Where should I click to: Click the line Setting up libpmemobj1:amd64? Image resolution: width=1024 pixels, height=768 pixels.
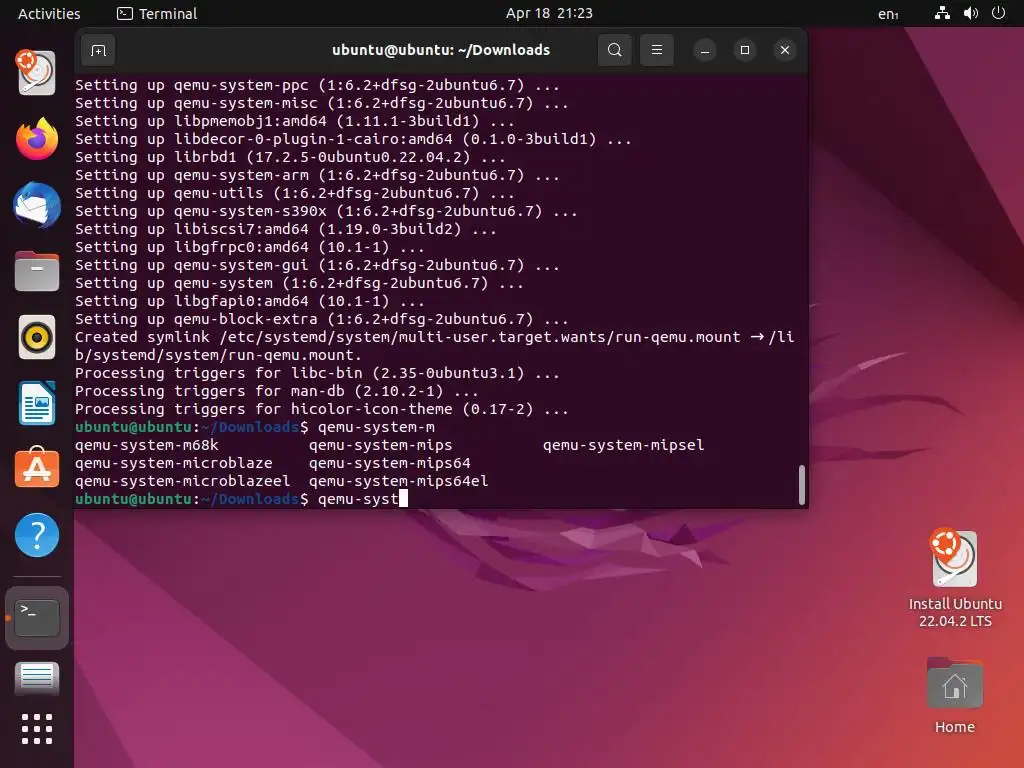pyautogui.click(x=295, y=121)
